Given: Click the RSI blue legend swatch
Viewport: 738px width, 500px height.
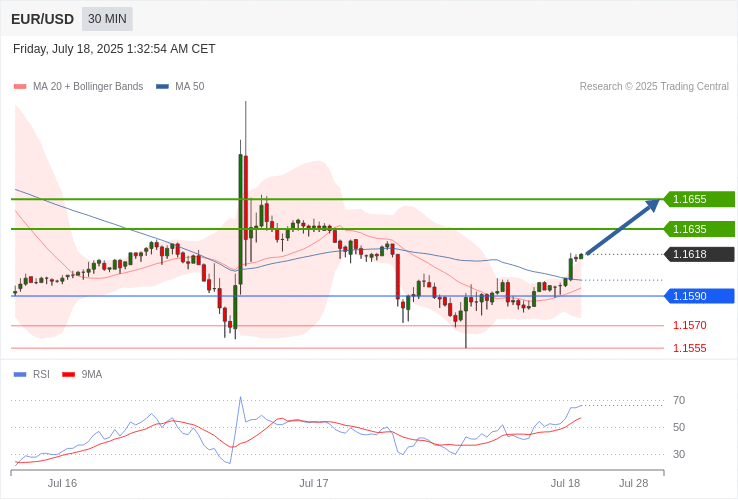Looking at the screenshot, I should click(x=20, y=375).
